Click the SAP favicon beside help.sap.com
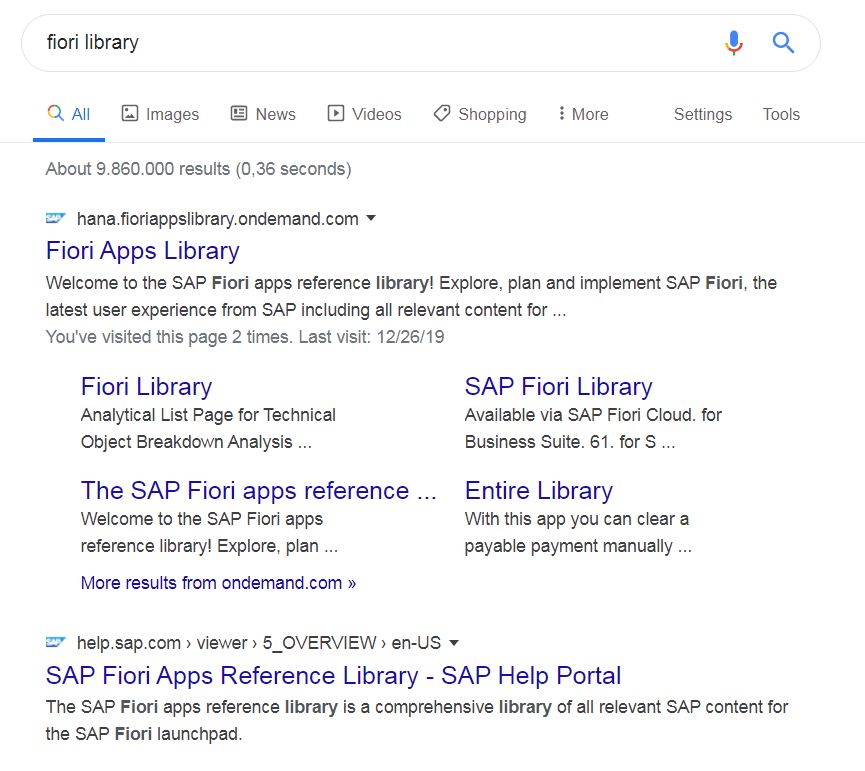865x771 pixels. coord(55,642)
